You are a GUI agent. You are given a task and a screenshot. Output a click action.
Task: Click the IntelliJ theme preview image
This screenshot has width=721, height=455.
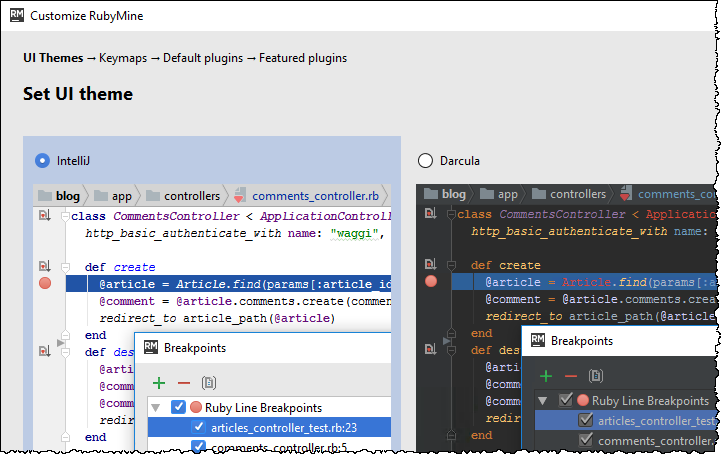click(212, 300)
